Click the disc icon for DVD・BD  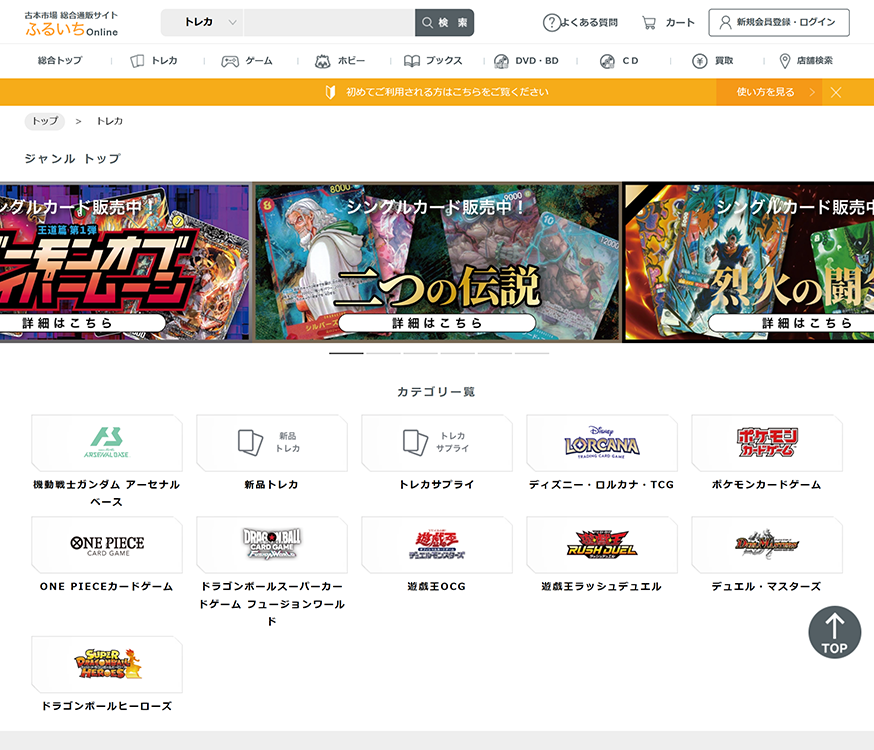[500, 61]
